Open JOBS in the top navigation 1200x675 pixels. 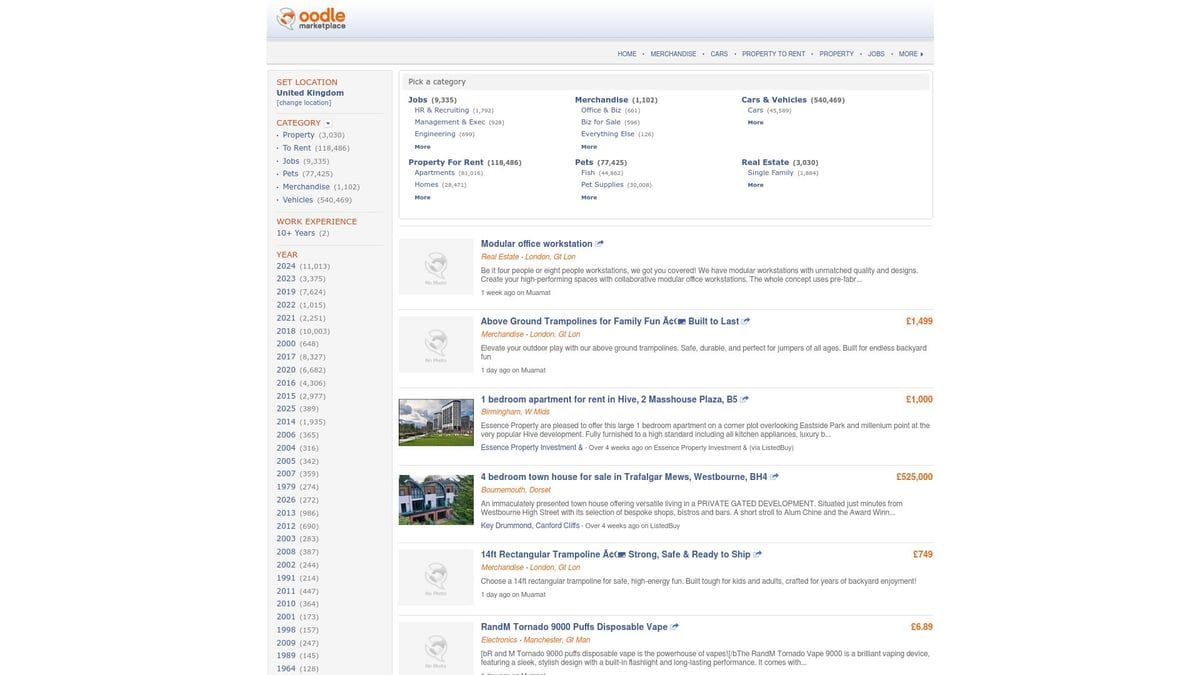[876, 54]
